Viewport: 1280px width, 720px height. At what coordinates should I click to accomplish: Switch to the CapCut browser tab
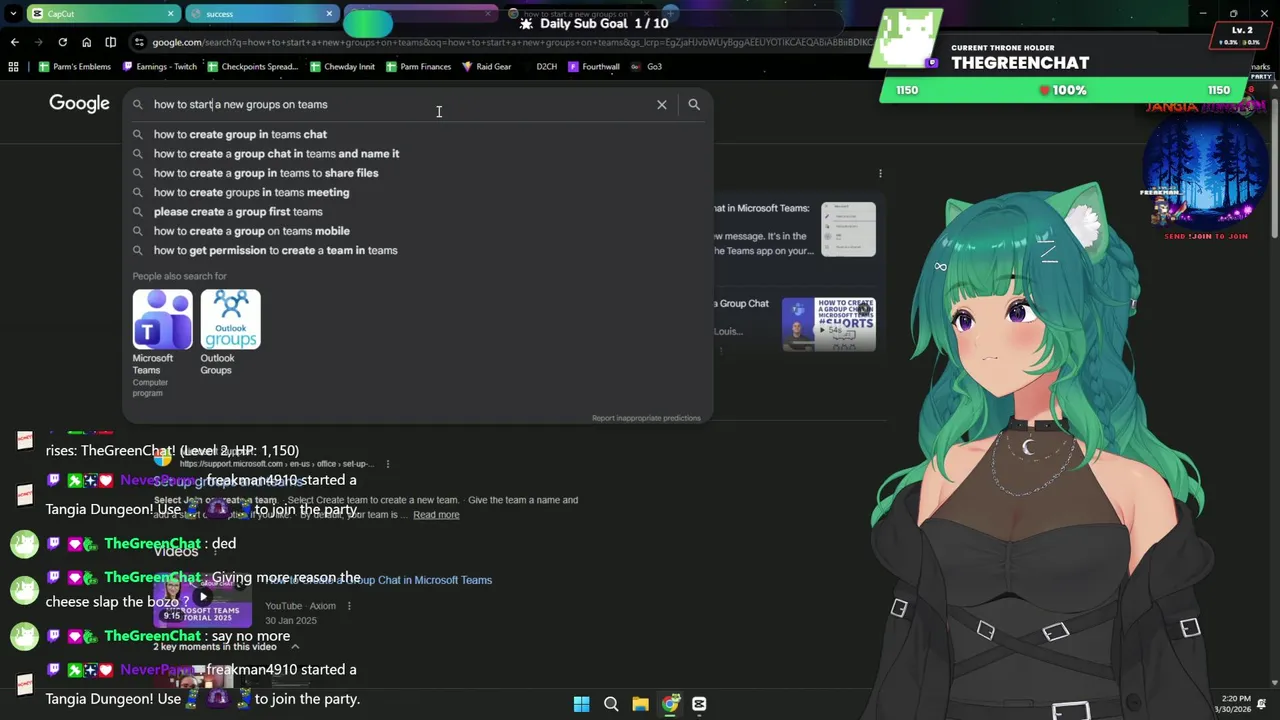[x=103, y=14]
